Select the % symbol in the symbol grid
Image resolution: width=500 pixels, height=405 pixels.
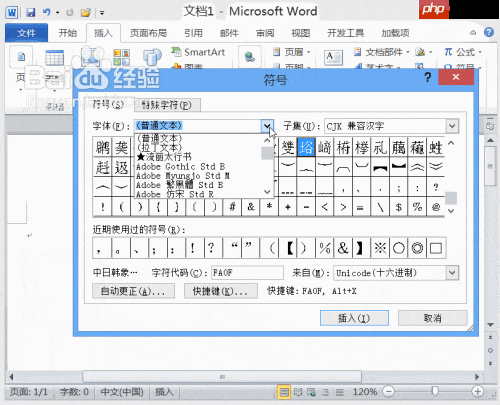pos(417,207)
